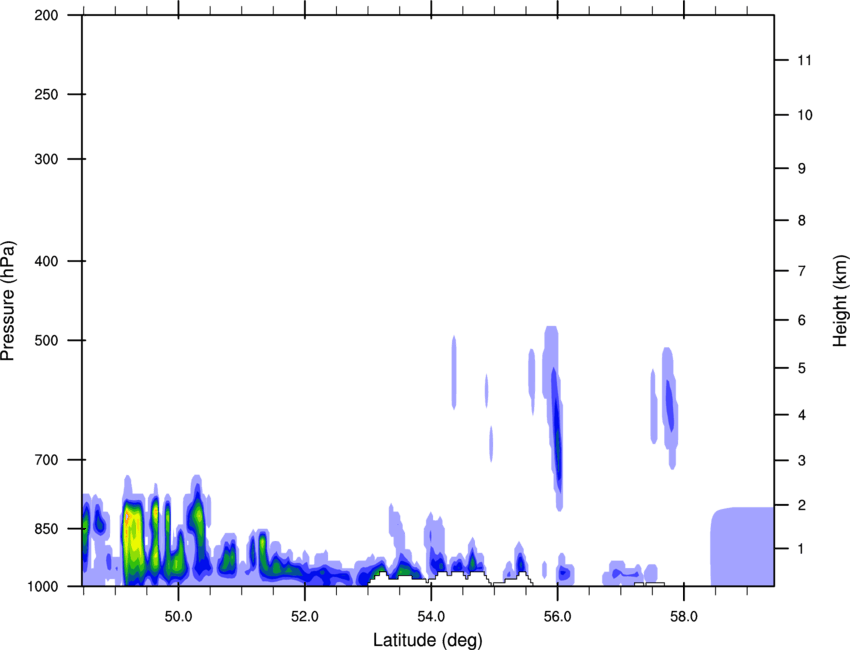Click the 56.0 latitude label

click(557, 617)
